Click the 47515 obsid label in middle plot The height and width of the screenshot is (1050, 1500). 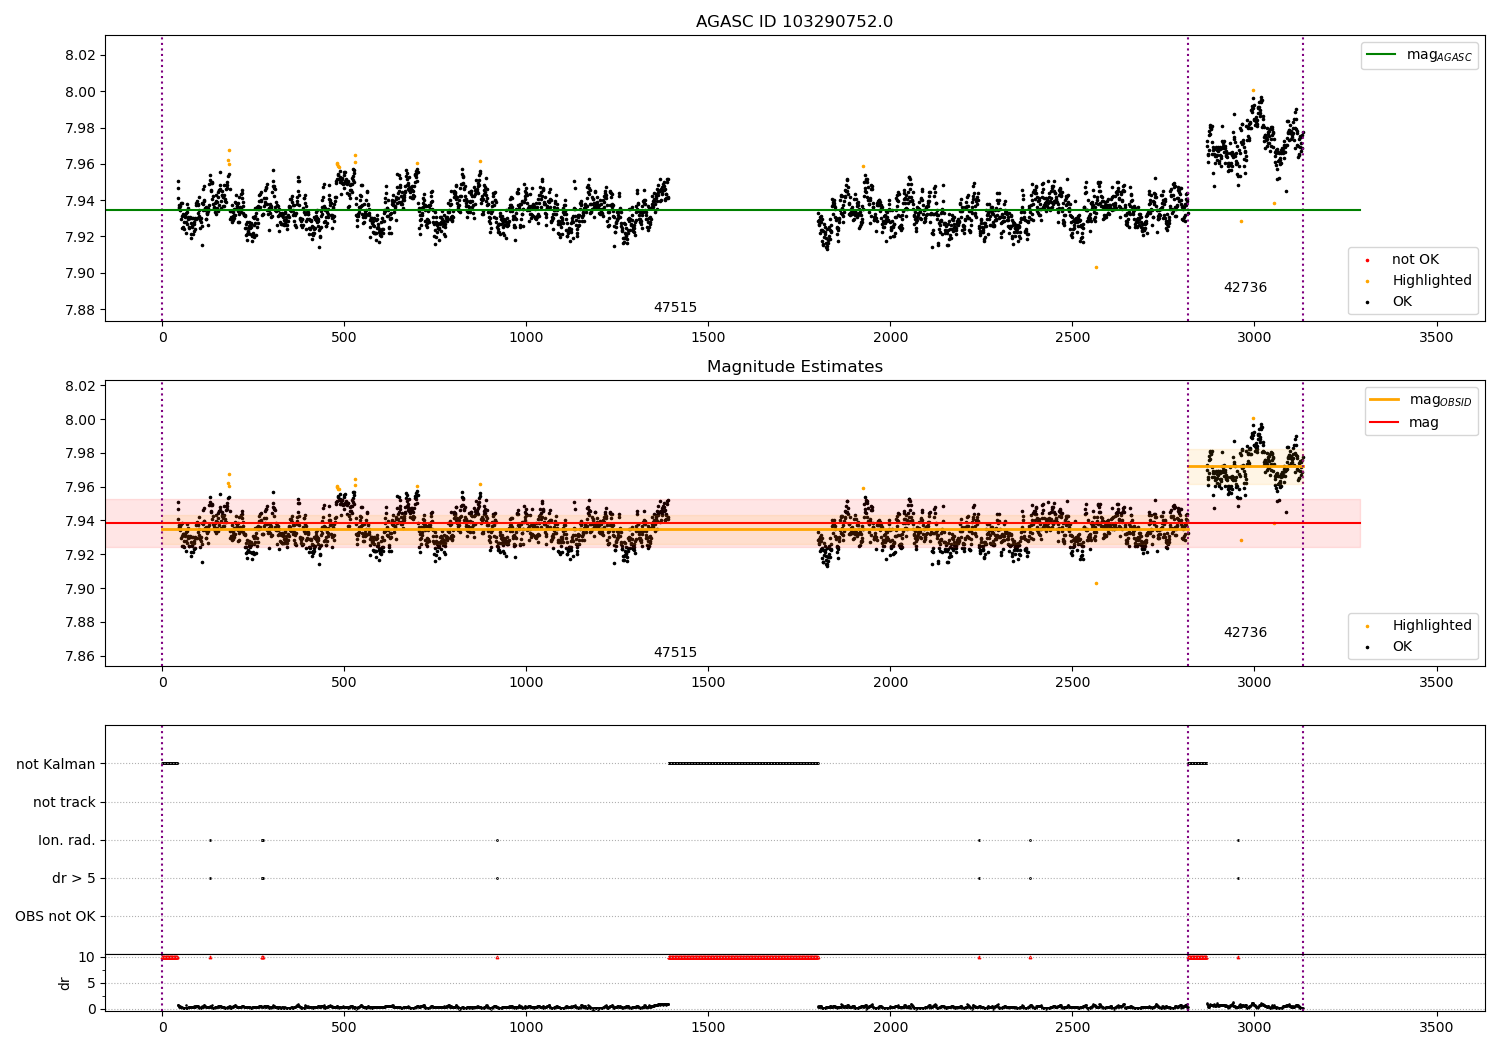pyautogui.click(x=675, y=653)
